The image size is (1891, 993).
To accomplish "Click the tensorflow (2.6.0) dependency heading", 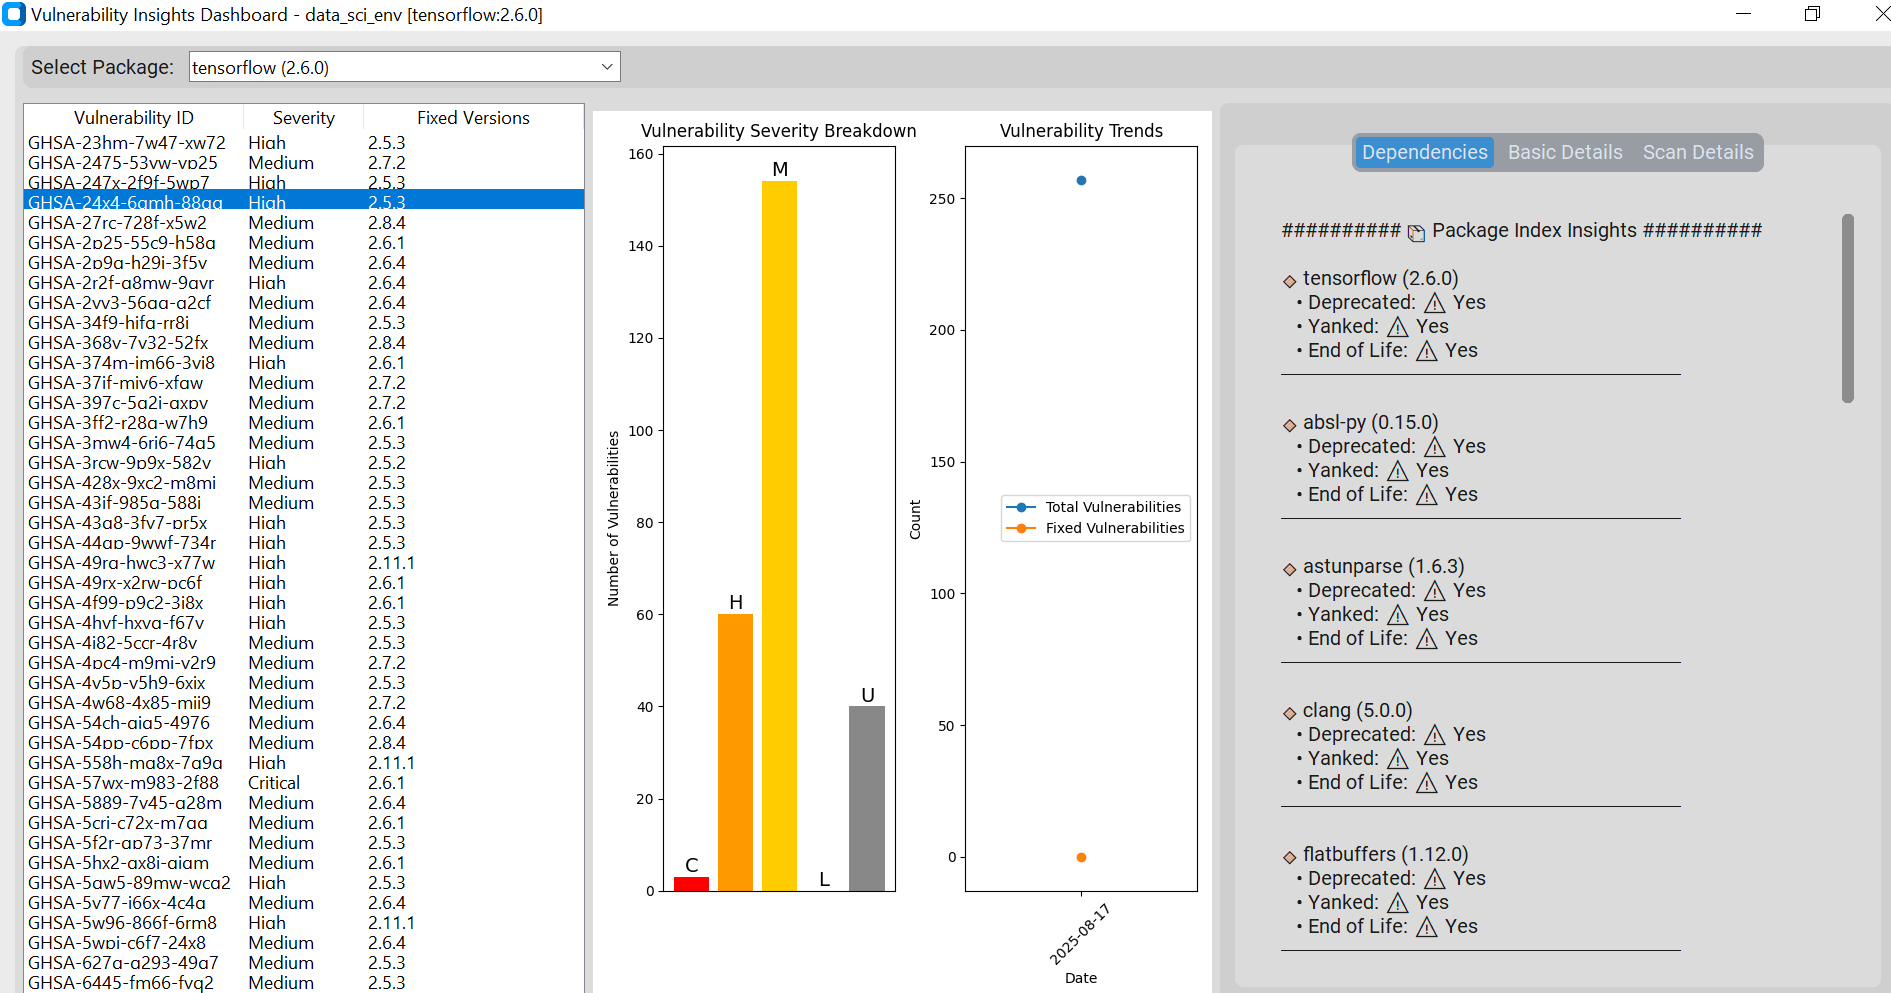I will 1380,278.
